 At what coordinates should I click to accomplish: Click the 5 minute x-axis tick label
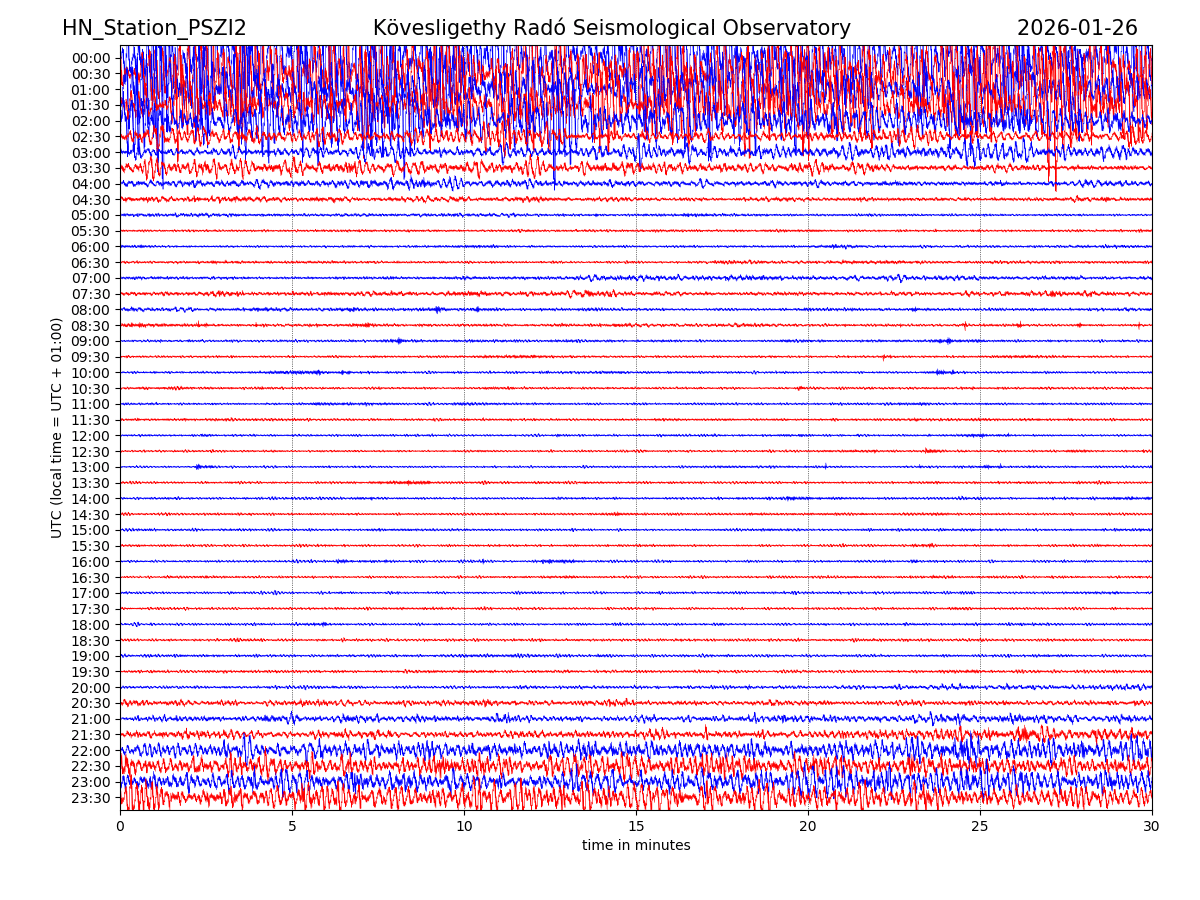point(292,827)
